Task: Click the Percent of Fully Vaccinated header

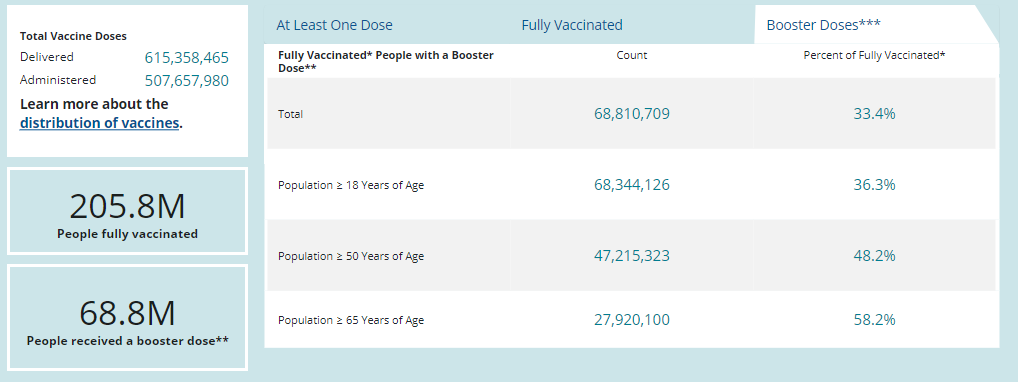Action: pyautogui.click(x=875, y=55)
